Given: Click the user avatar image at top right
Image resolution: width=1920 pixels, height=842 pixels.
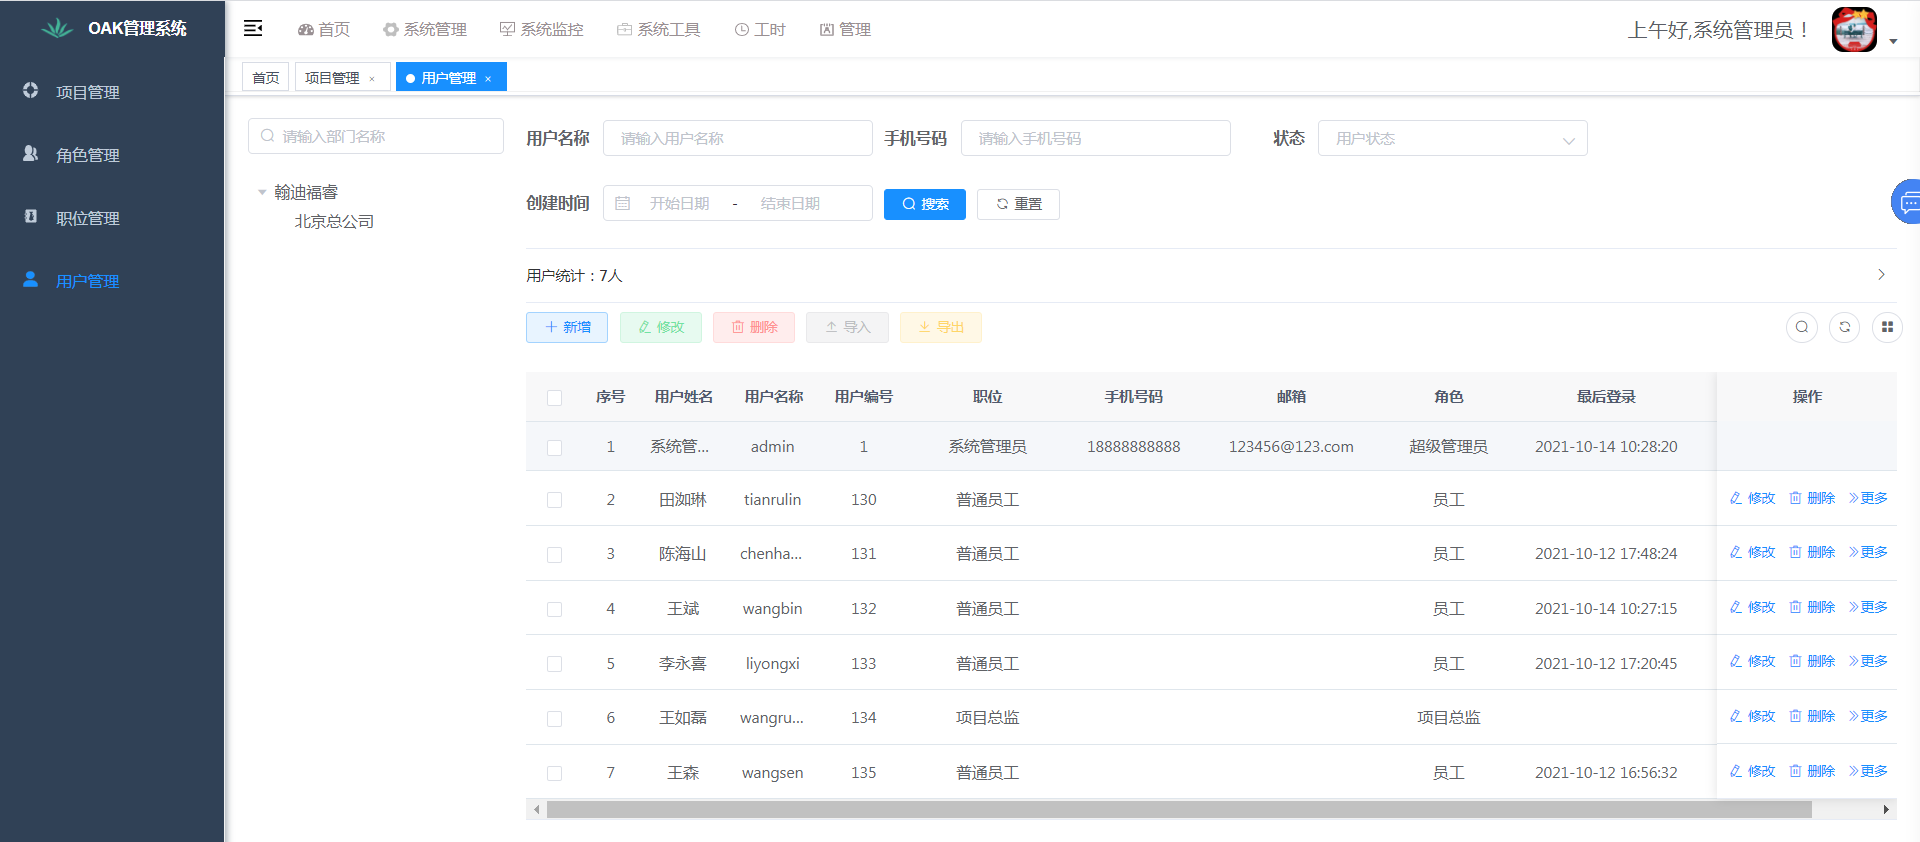Looking at the screenshot, I should click(x=1853, y=30).
